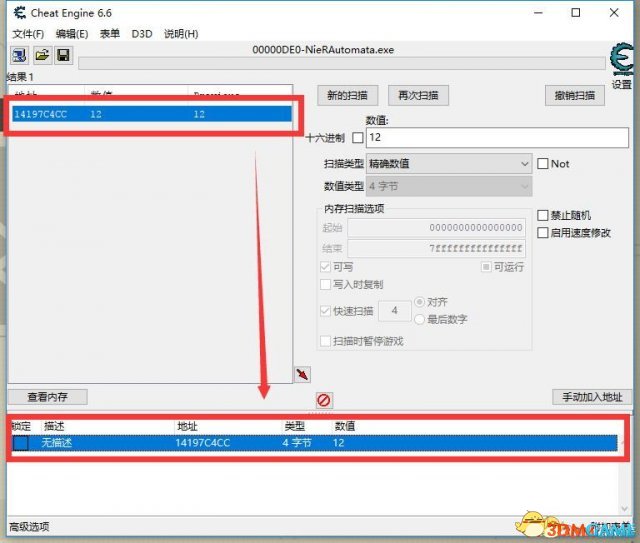640x543 pixels.
Task: Click the 撤销扫描 button
Action: (x=575, y=96)
